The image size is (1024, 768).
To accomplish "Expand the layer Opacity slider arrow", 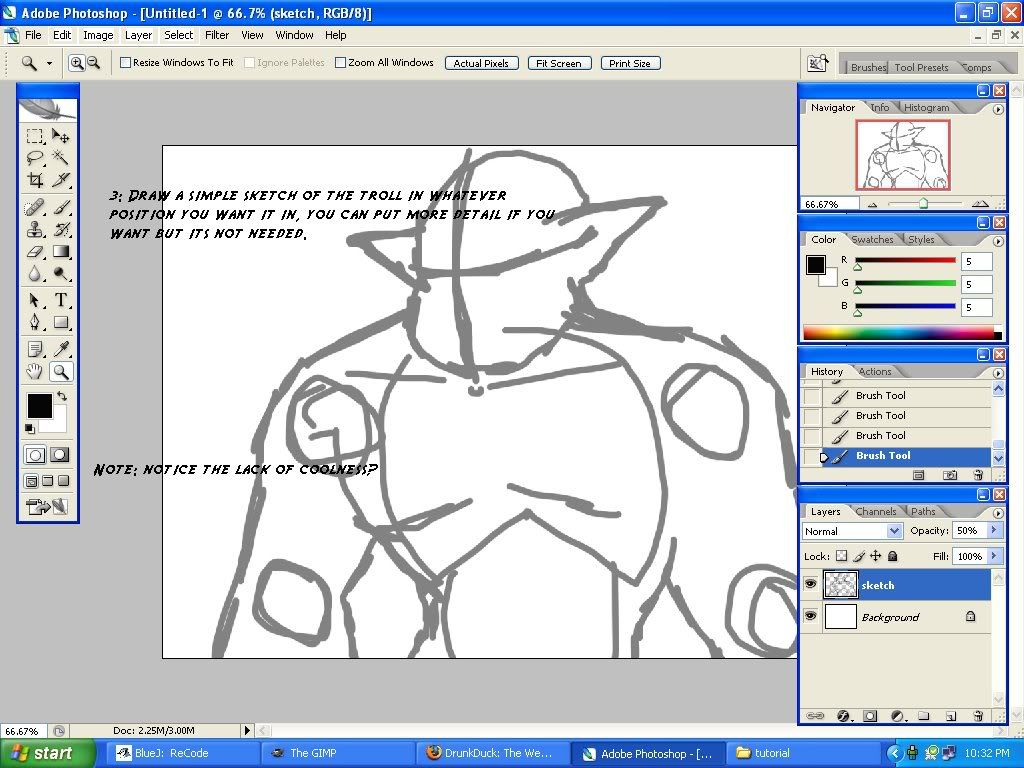I will pyautogui.click(x=994, y=531).
